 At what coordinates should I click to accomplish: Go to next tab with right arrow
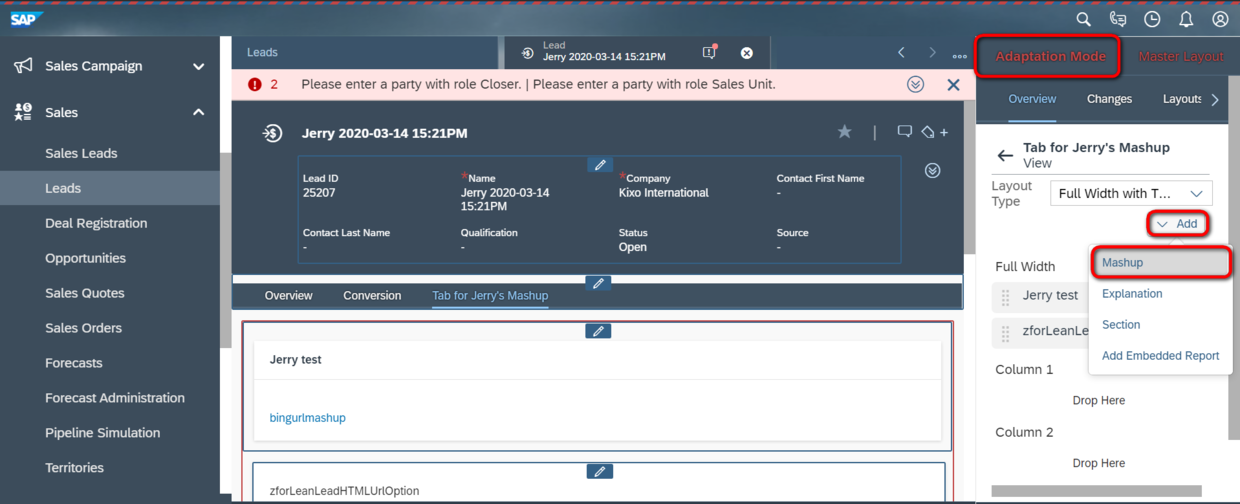click(932, 52)
